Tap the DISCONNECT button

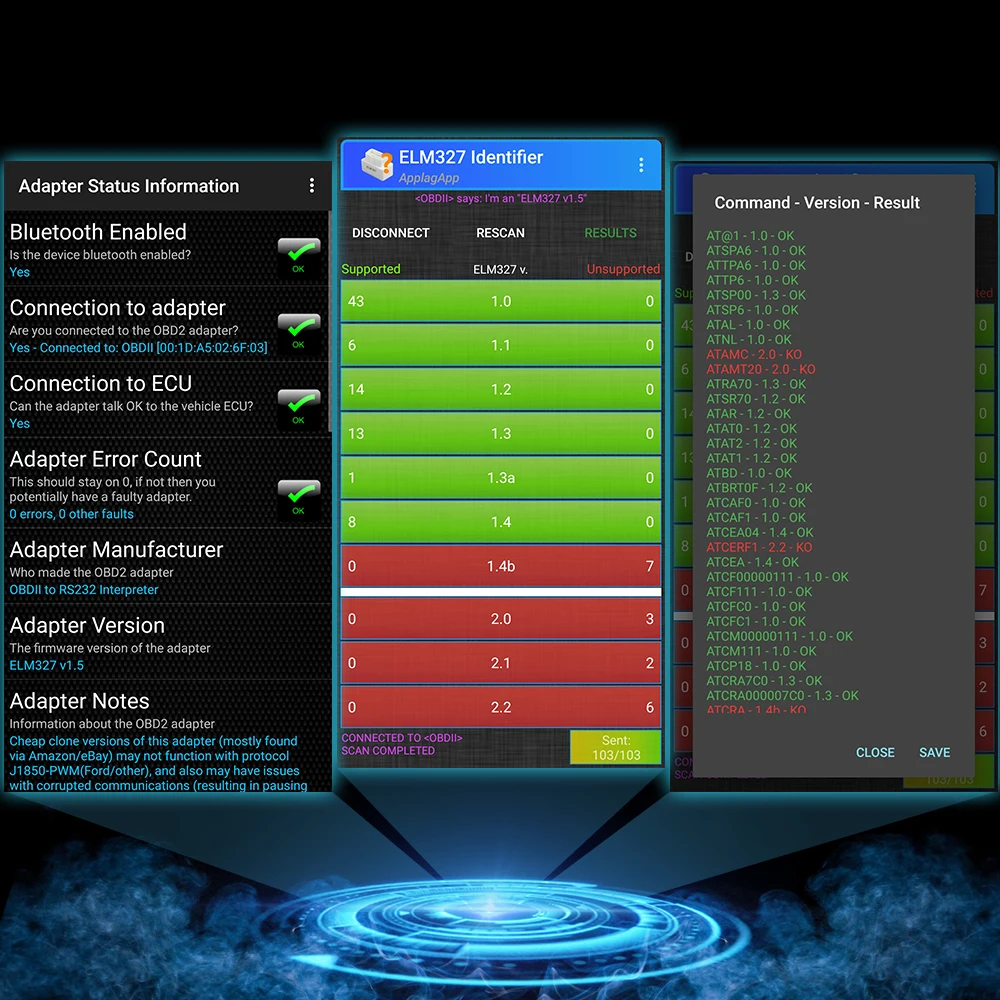(x=391, y=233)
